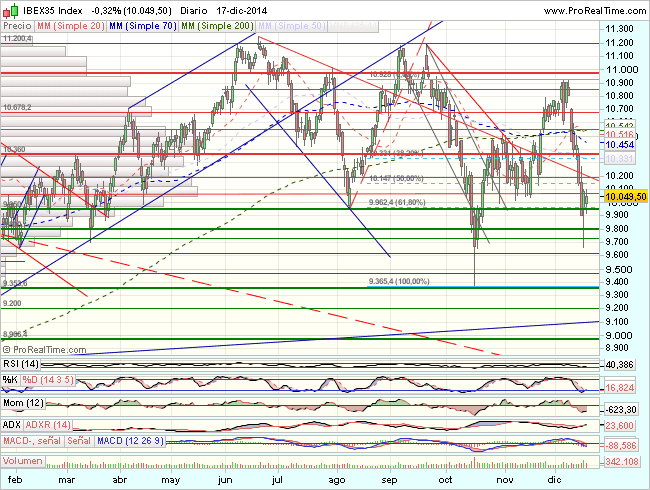The width and height of the screenshot is (650, 490).
Task: Click the Fibonacci label 10.147 (50,00%)
Action: click(396, 178)
